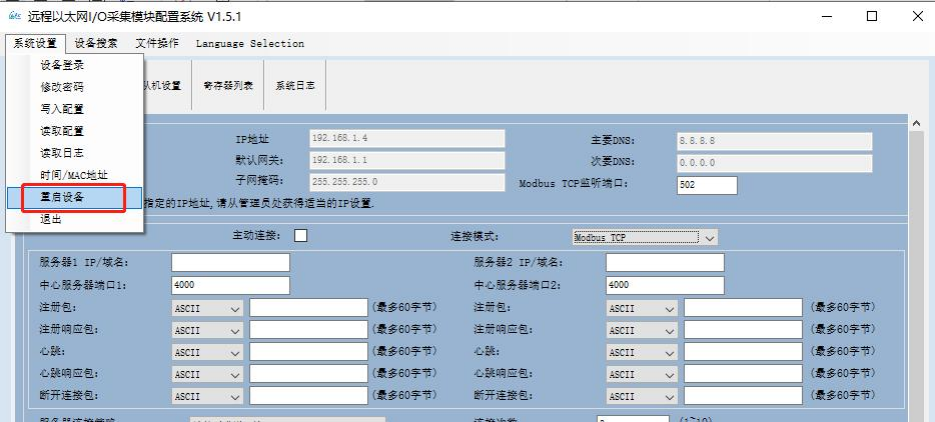Open 时间/MAC地址 from the menu
935x422 pixels.
[75, 175]
